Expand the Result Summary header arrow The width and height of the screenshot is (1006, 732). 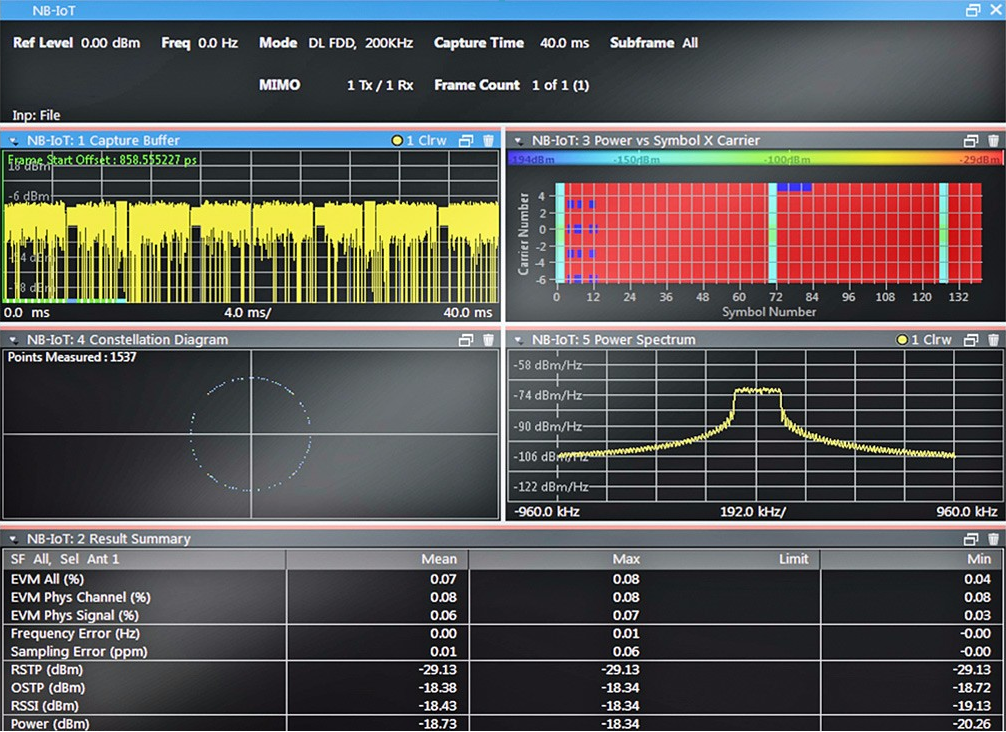coord(13,540)
